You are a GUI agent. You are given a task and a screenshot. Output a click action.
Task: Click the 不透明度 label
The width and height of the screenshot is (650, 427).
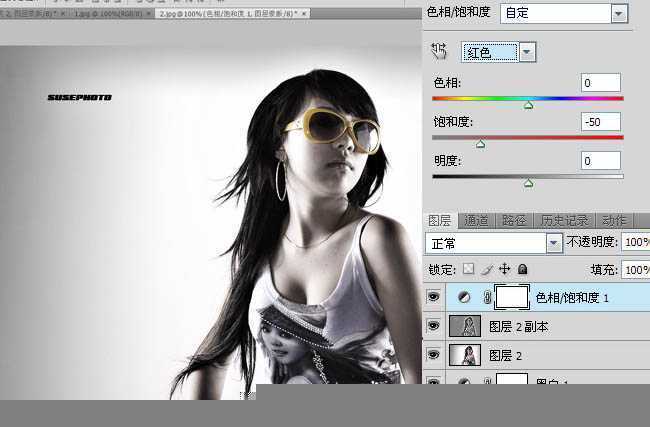point(592,242)
